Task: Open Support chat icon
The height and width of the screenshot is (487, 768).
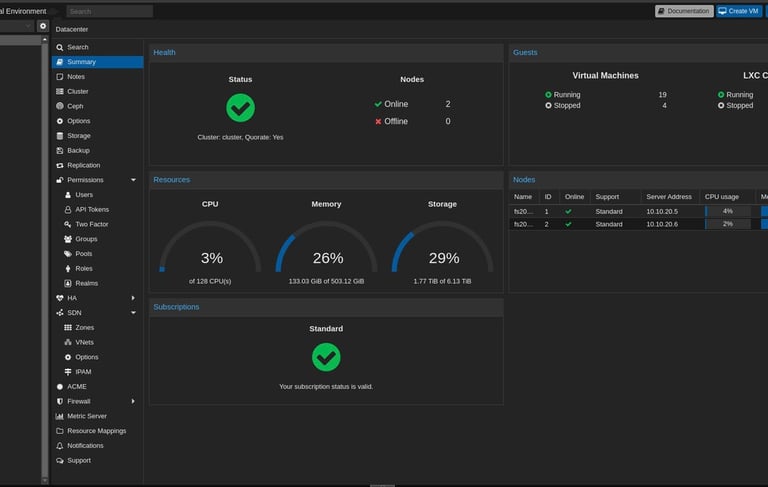Action: coord(59,461)
